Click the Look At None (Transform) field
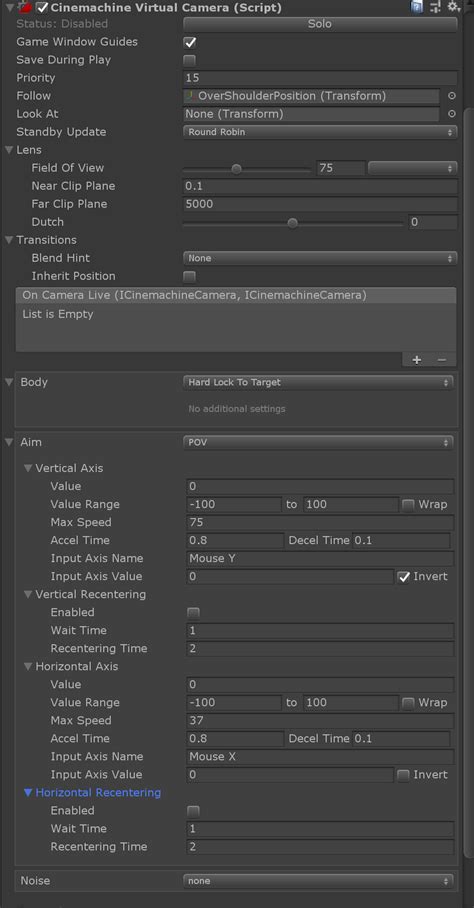Viewport: 474px width, 908px height. (x=311, y=114)
